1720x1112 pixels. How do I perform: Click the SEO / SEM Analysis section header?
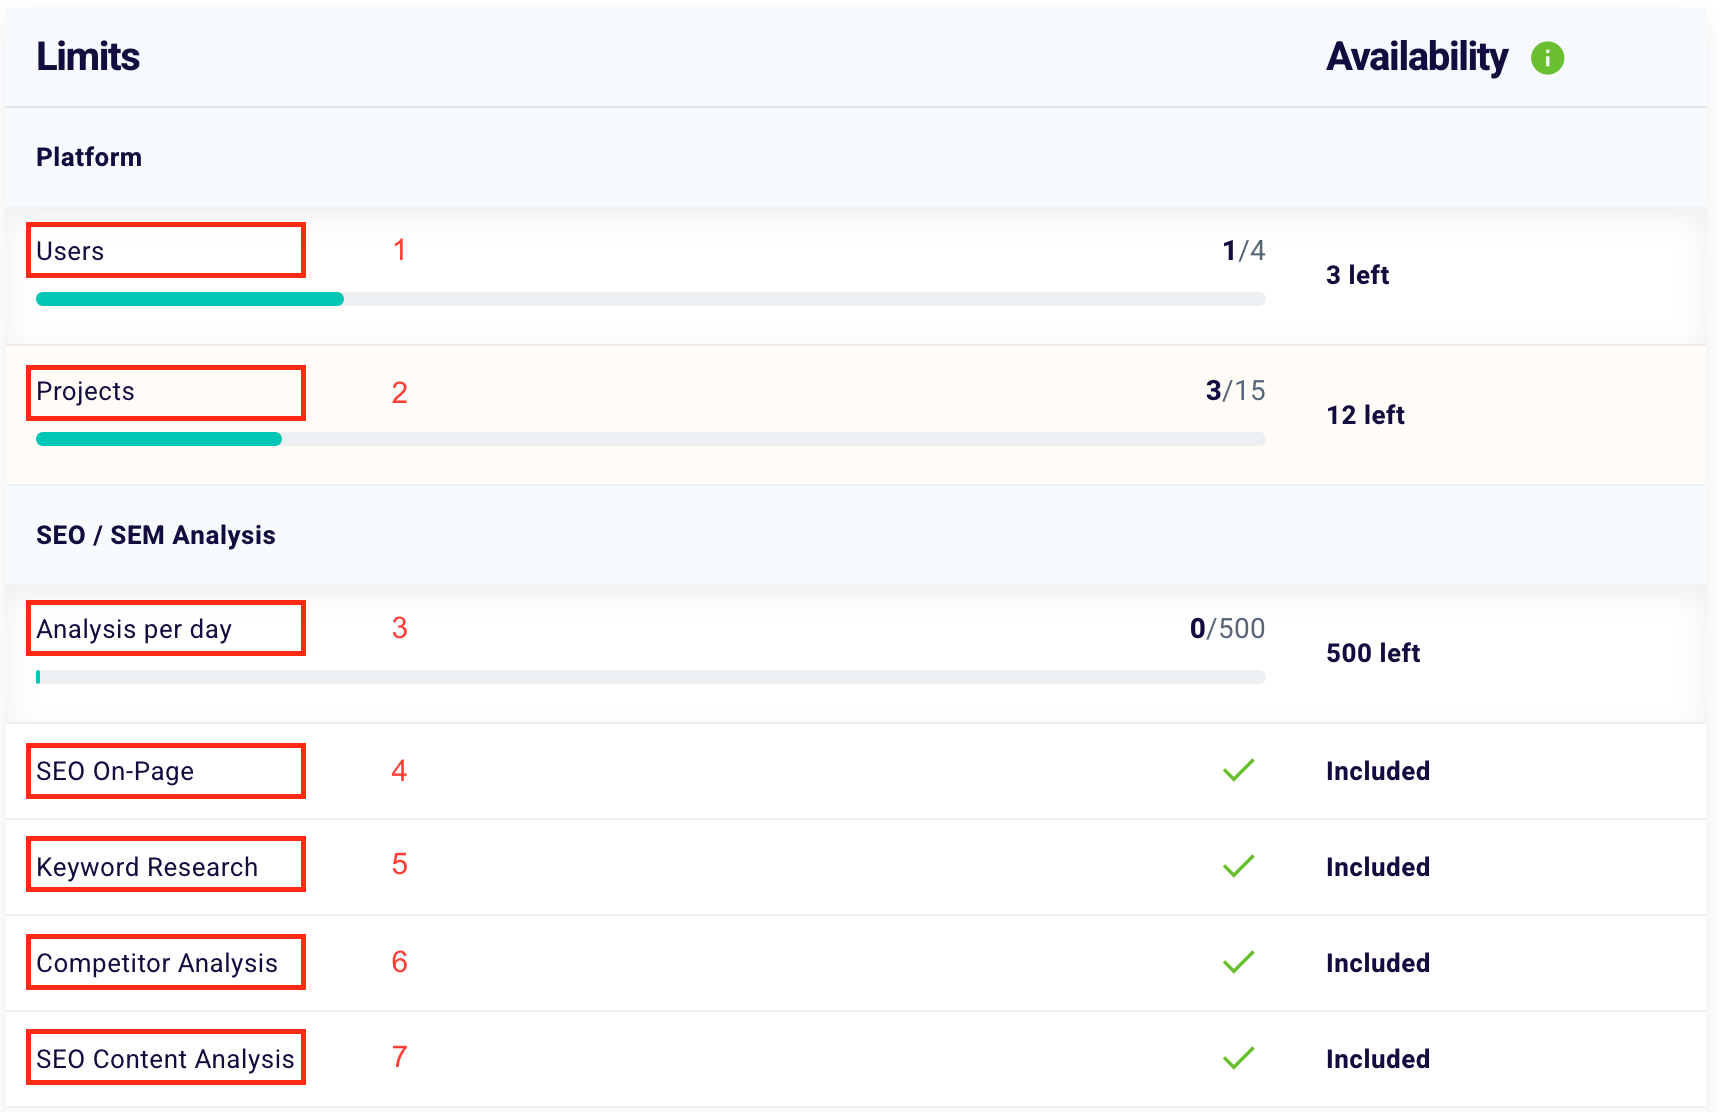point(155,535)
